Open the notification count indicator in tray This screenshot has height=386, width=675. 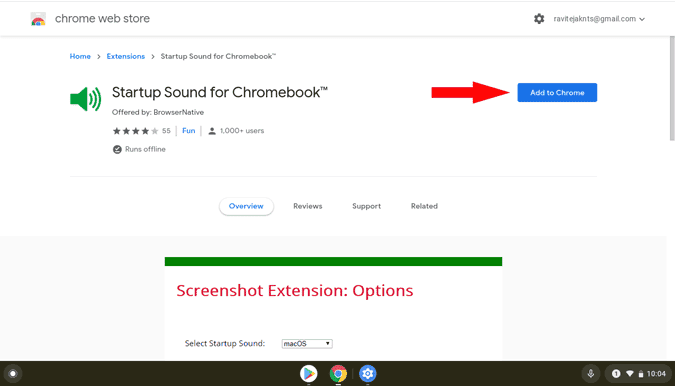(x=616, y=374)
